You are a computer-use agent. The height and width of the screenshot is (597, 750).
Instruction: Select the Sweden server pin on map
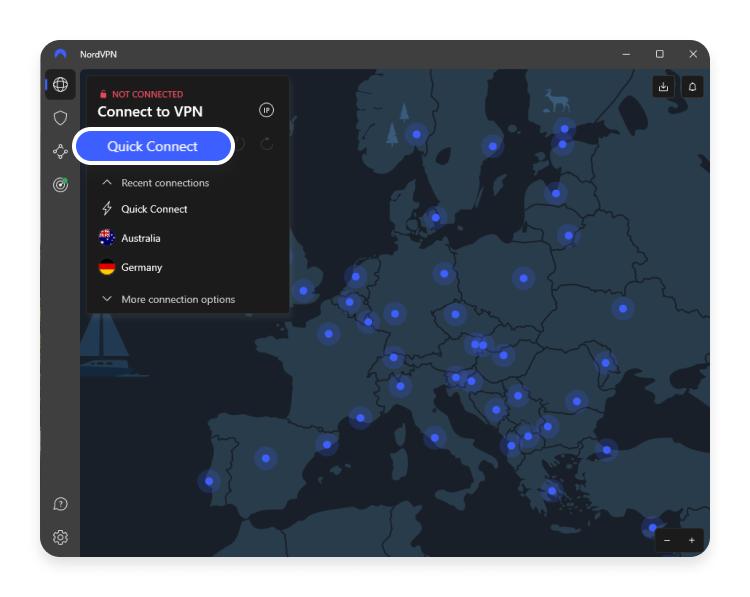[493, 146]
